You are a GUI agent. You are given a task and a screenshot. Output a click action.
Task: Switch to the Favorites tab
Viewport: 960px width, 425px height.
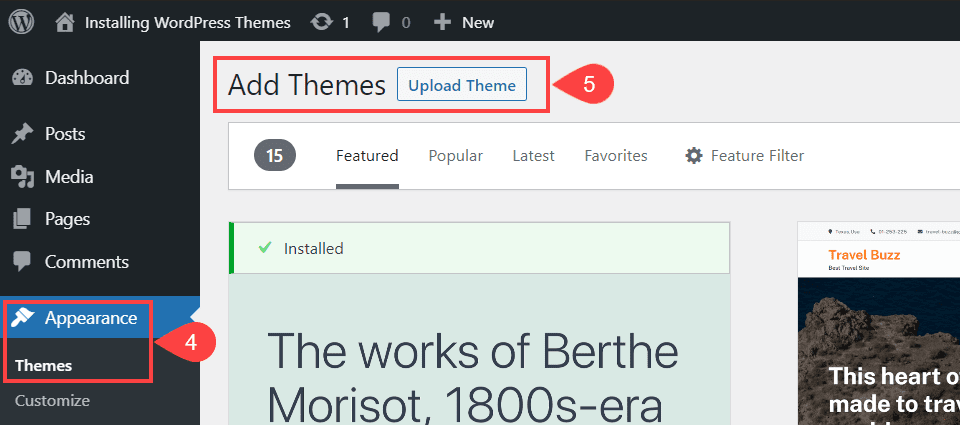click(x=616, y=156)
